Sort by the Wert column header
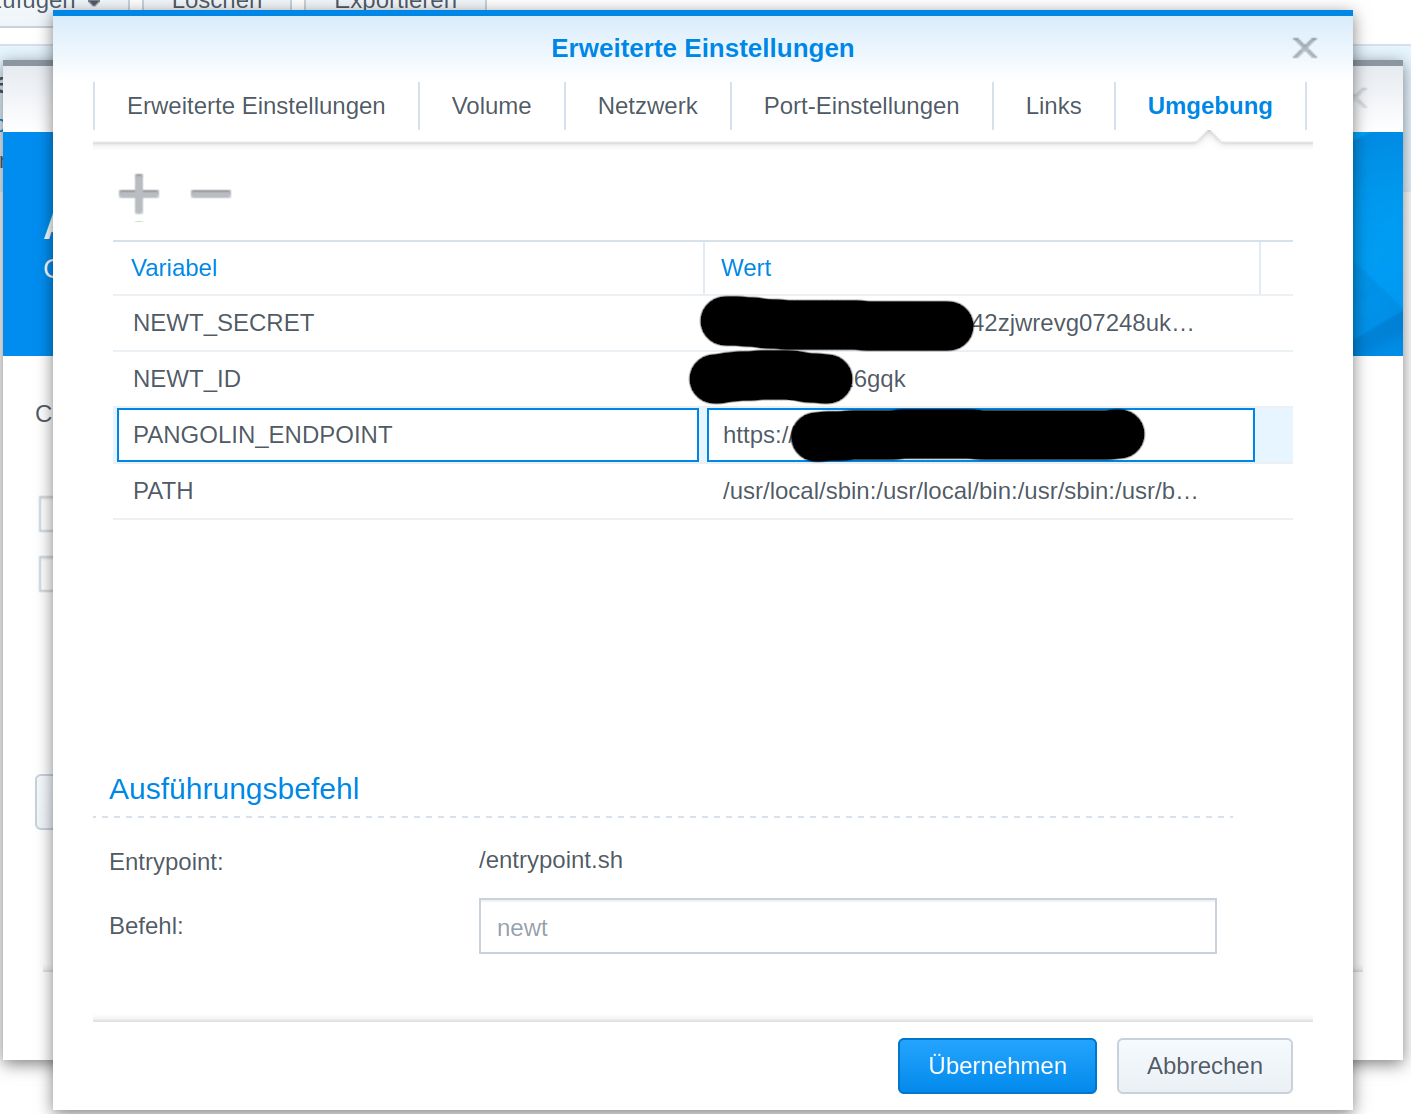Screen dimensions: 1411x1114 coord(982,268)
